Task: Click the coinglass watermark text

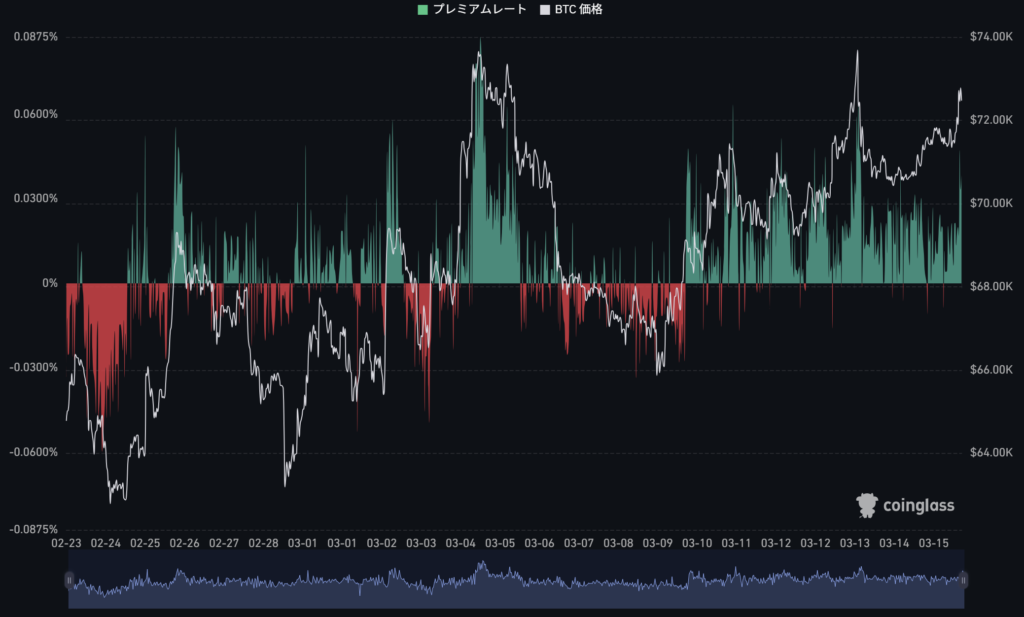Action: pyautogui.click(x=918, y=506)
